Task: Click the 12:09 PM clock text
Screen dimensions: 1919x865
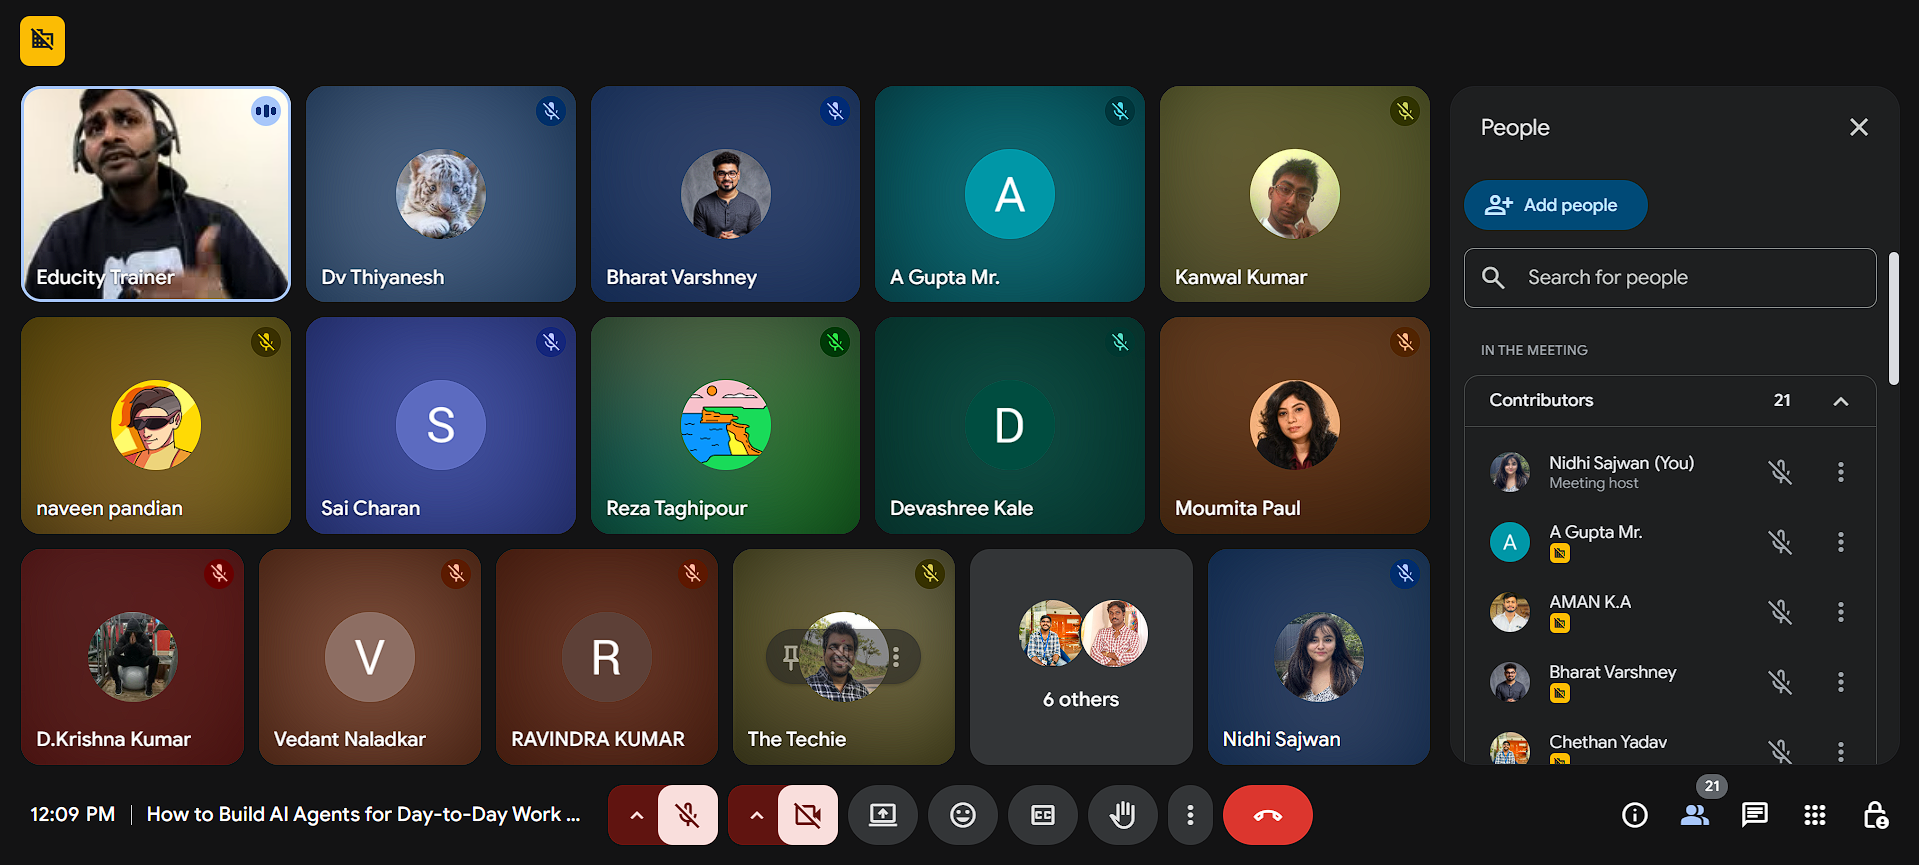Action: [x=73, y=815]
